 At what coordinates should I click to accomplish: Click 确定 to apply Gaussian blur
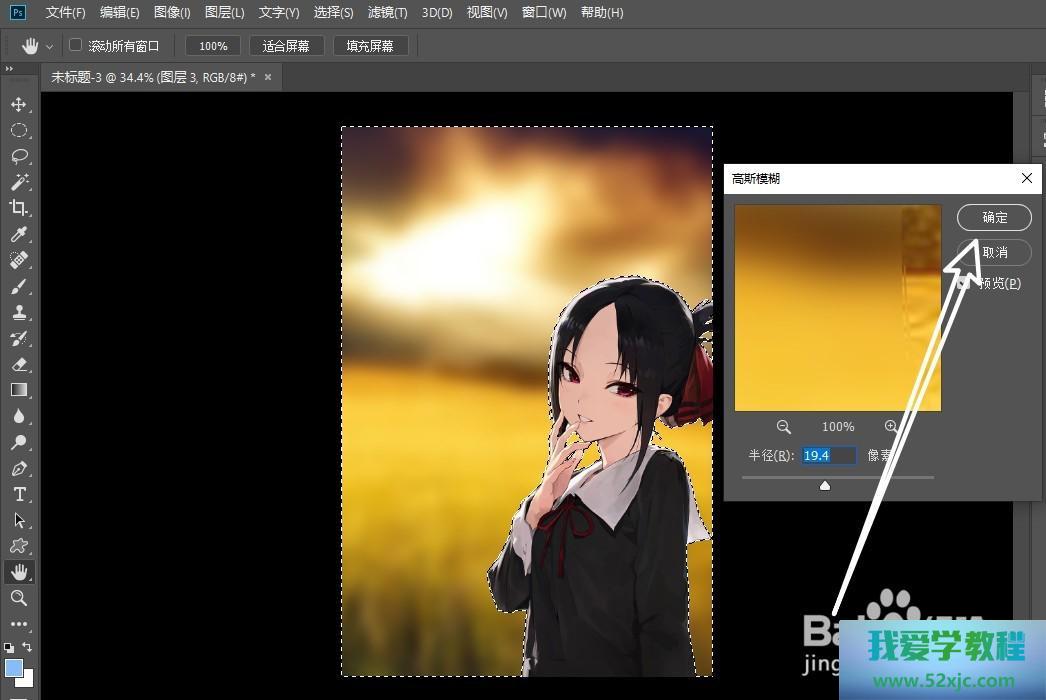click(994, 217)
